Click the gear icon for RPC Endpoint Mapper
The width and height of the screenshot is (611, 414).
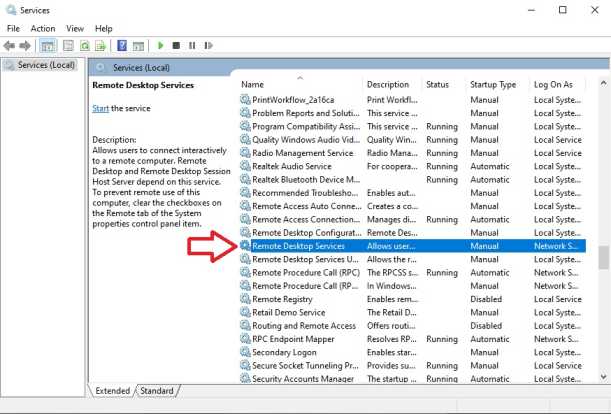point(245,339)
